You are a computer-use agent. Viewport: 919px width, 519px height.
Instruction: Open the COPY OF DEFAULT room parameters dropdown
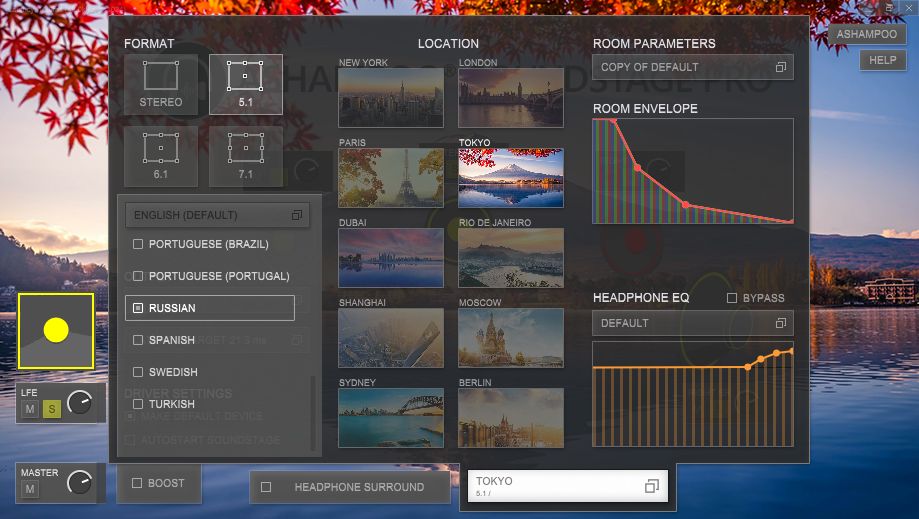coord(693,67)
